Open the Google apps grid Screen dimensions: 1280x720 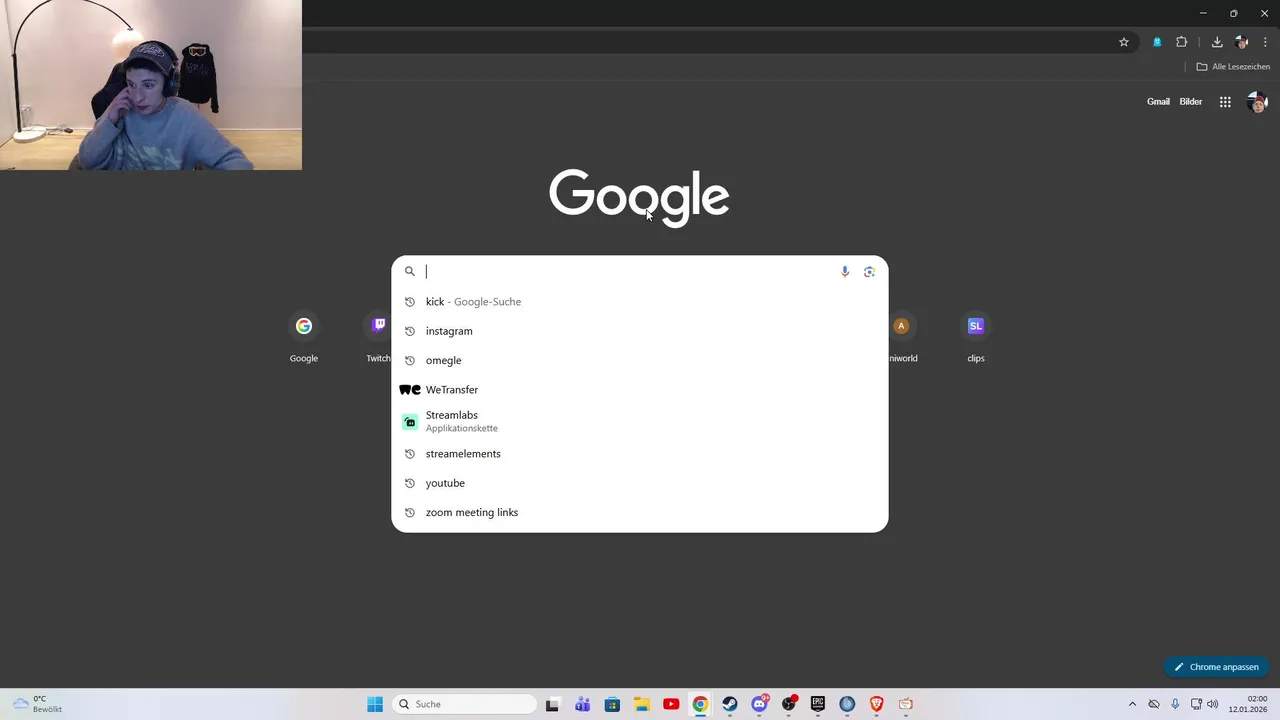(1225, 102)
